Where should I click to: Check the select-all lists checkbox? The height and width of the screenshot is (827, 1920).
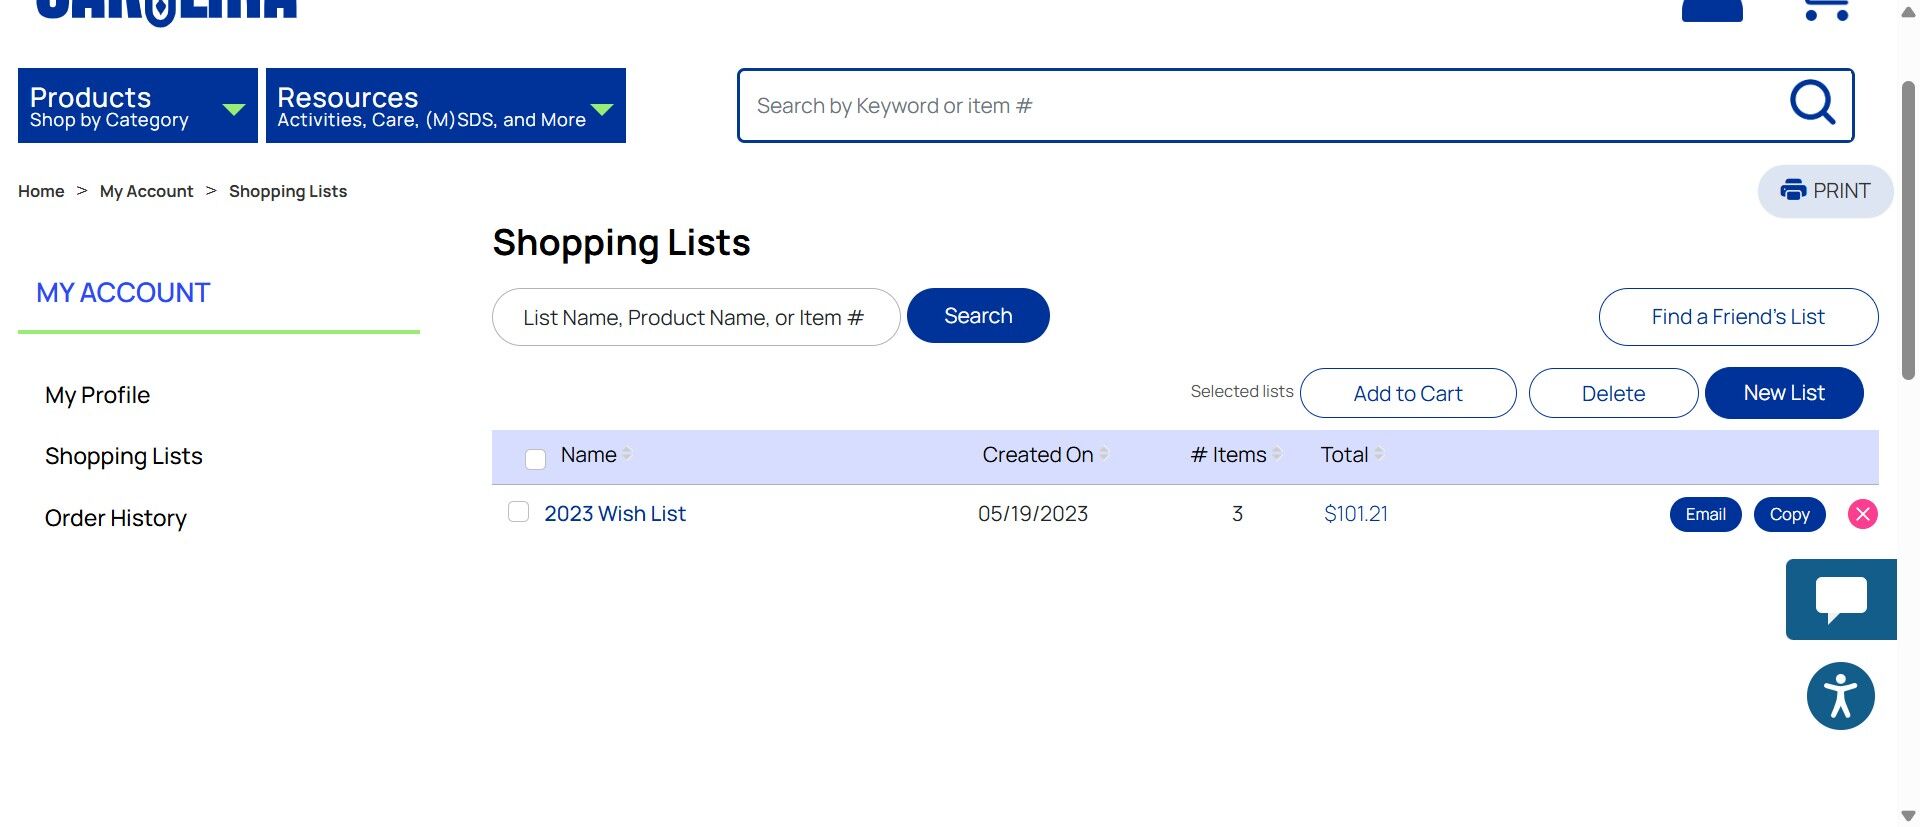pyautogui.click(x=536, y=458)
